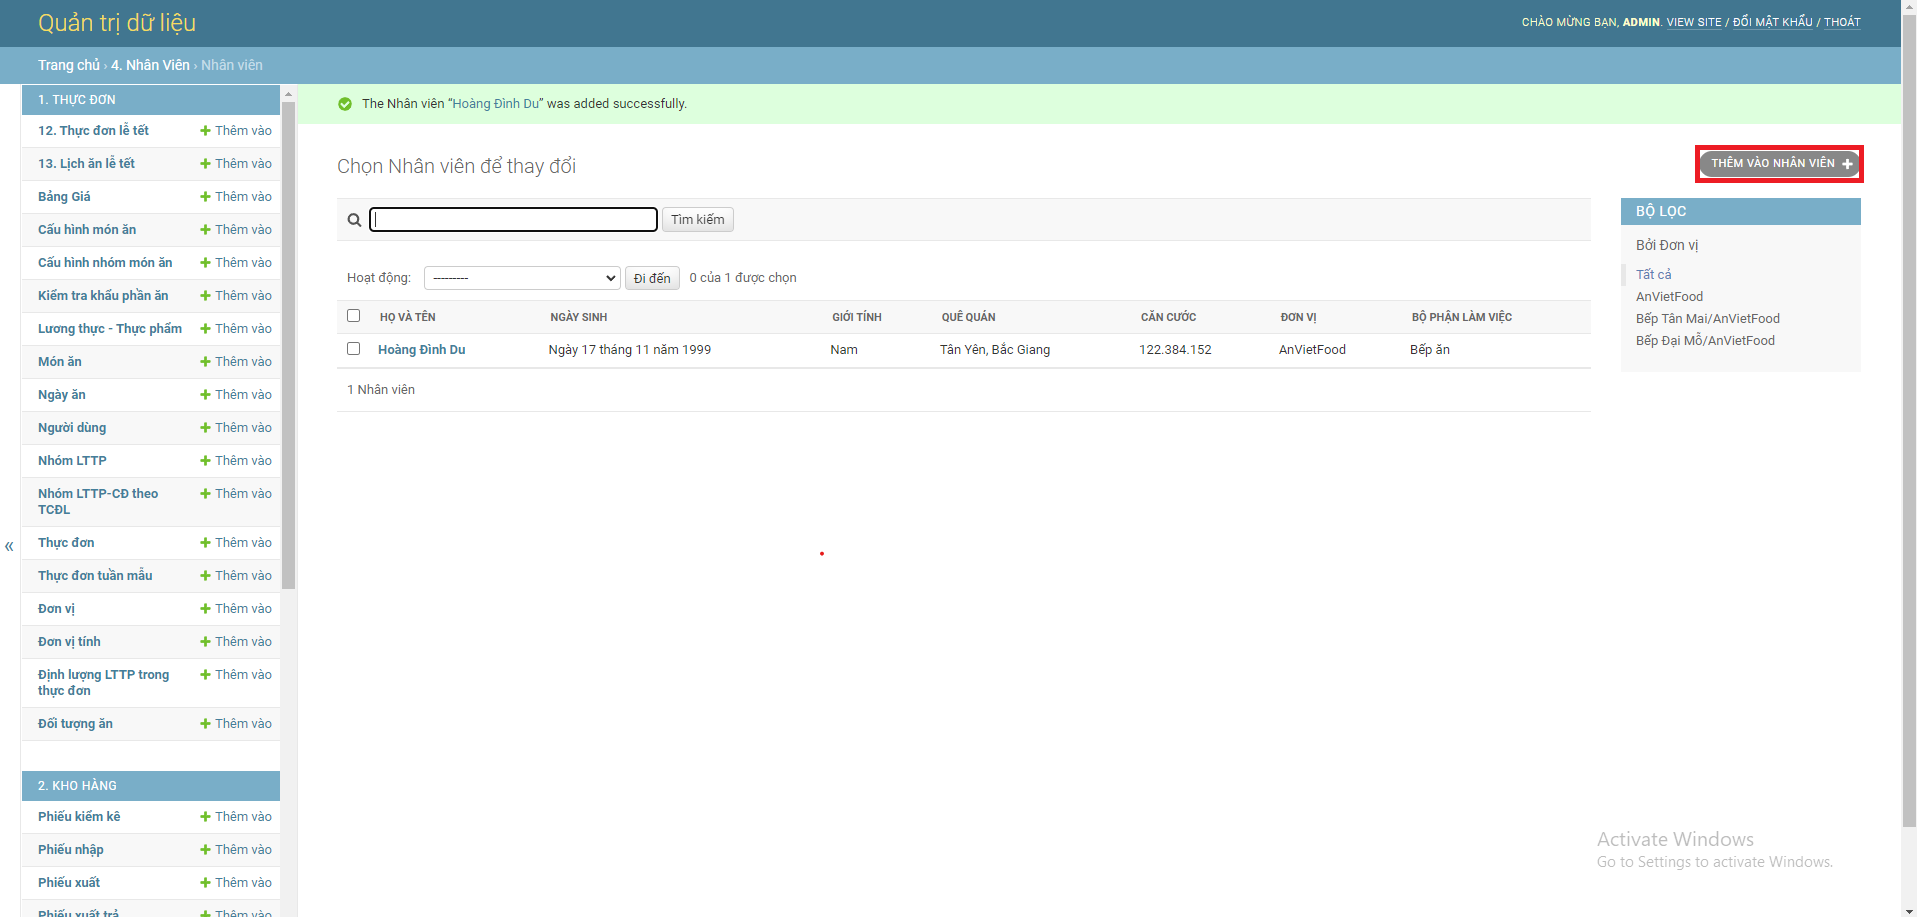Check the Hoàng Đình Du row checkbox
The width and height of the screenshot is (1917, 917).
pos(353,348)
